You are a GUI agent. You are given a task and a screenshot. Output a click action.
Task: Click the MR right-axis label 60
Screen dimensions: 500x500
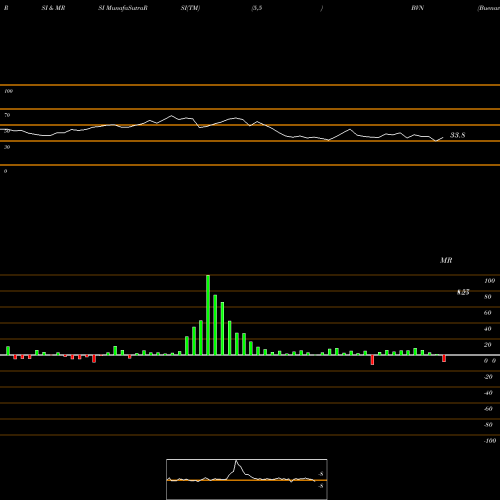(488, 313)
